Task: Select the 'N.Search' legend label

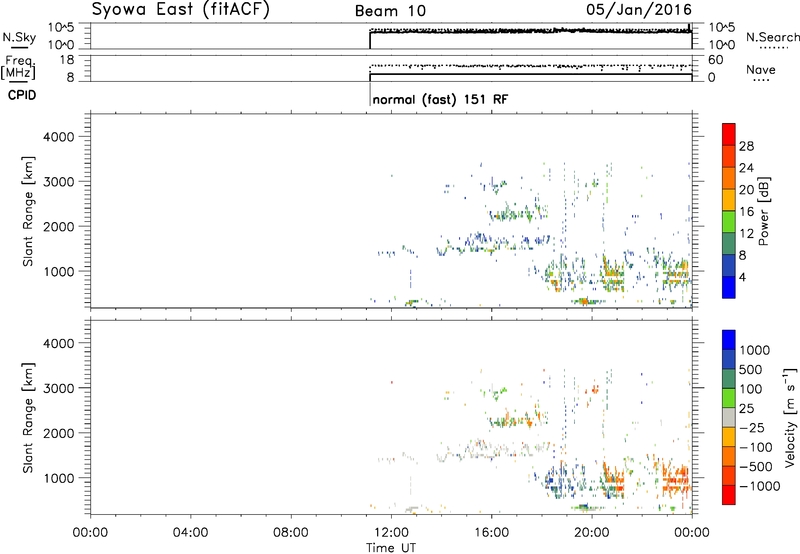Action: [772, 37]
